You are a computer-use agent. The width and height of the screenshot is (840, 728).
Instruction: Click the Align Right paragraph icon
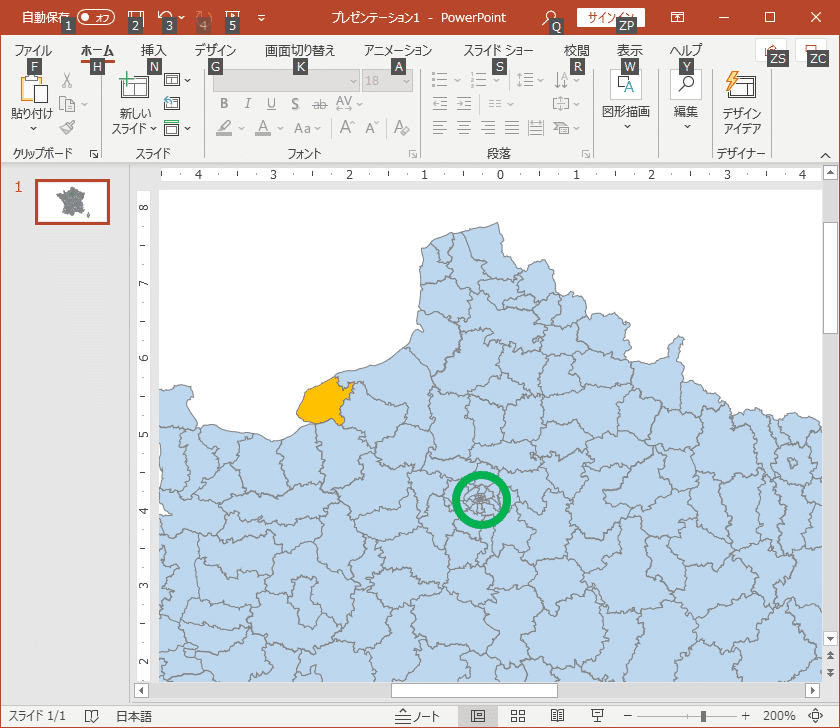pyautogui.click(x=488, y=128)
